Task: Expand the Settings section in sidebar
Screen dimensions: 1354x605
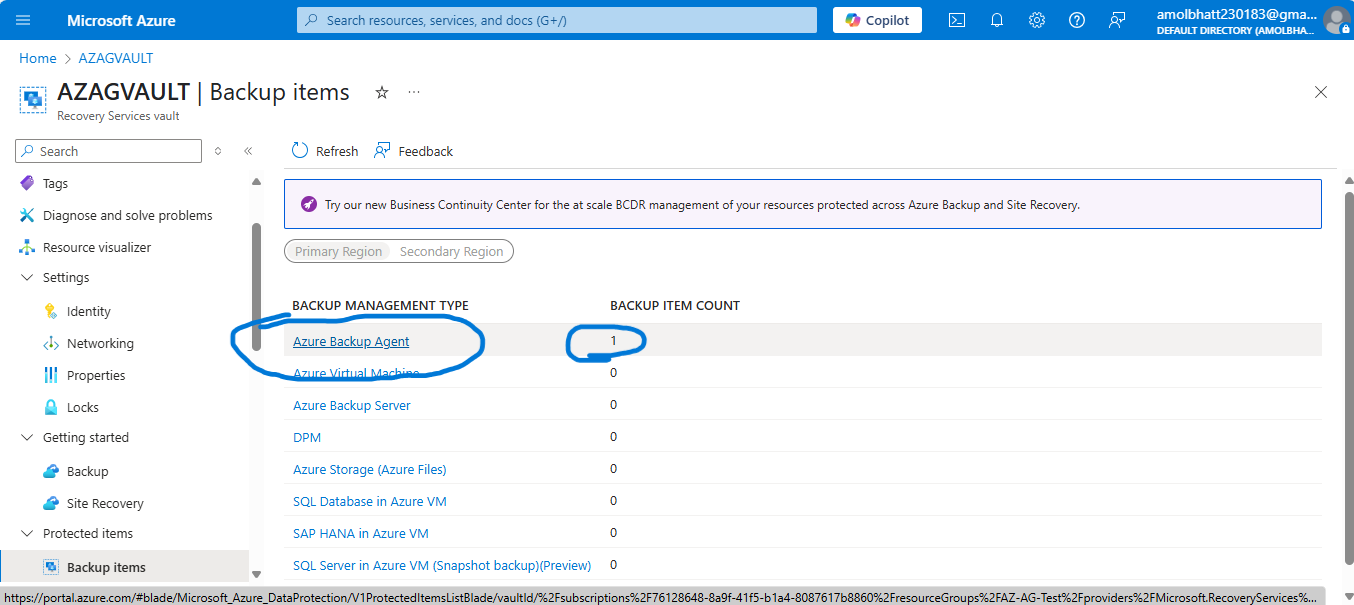Action: [x=27, y=278]
